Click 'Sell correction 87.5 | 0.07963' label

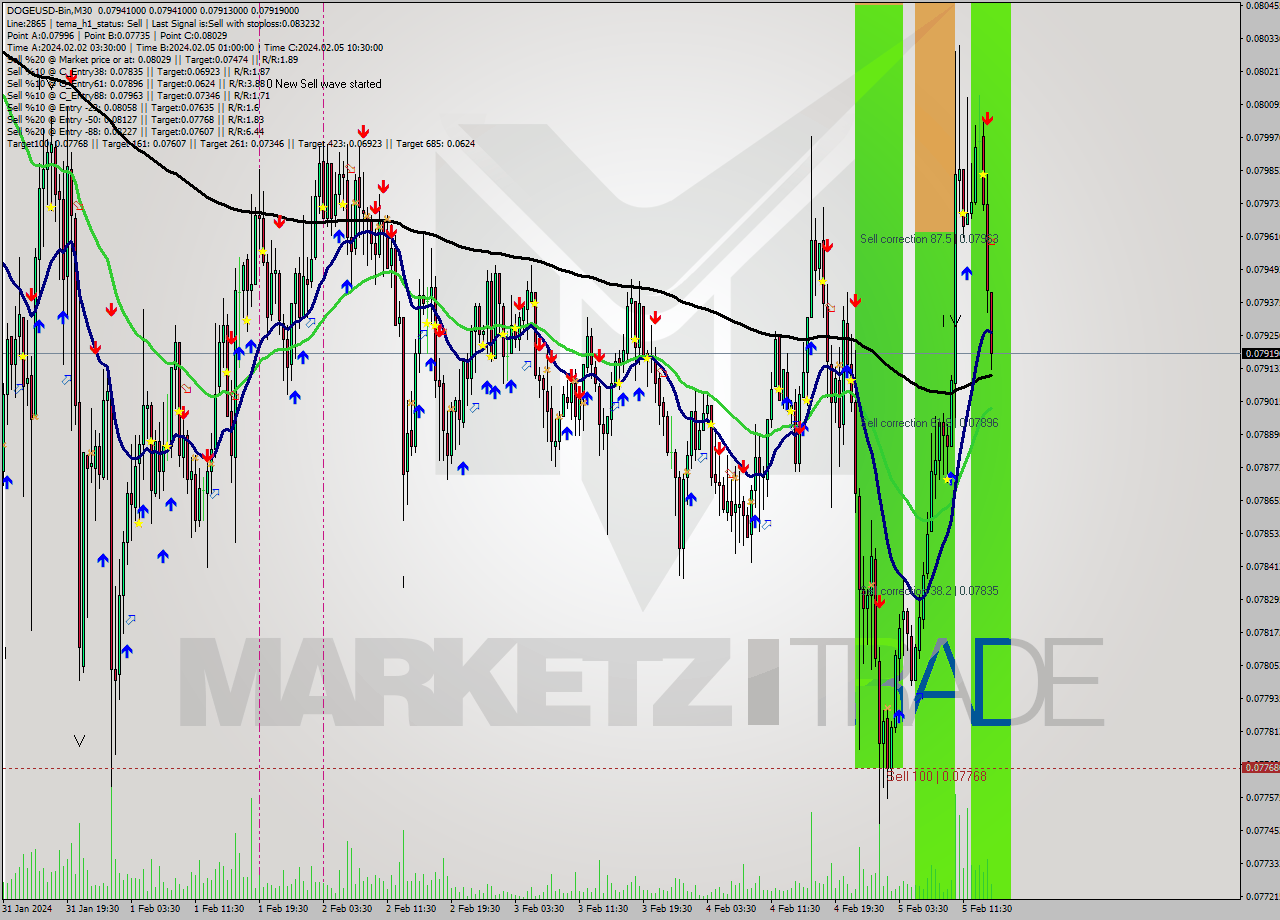pos(929,239)
